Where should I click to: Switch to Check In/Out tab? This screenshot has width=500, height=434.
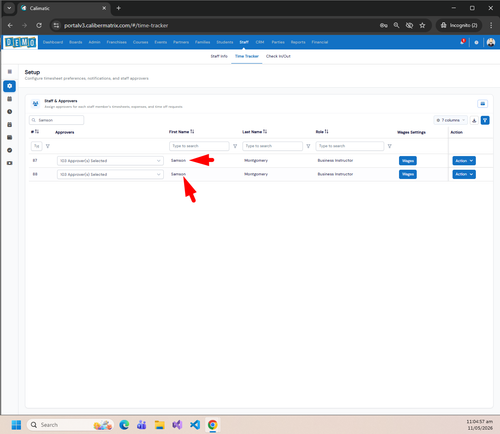pos(278,56)
